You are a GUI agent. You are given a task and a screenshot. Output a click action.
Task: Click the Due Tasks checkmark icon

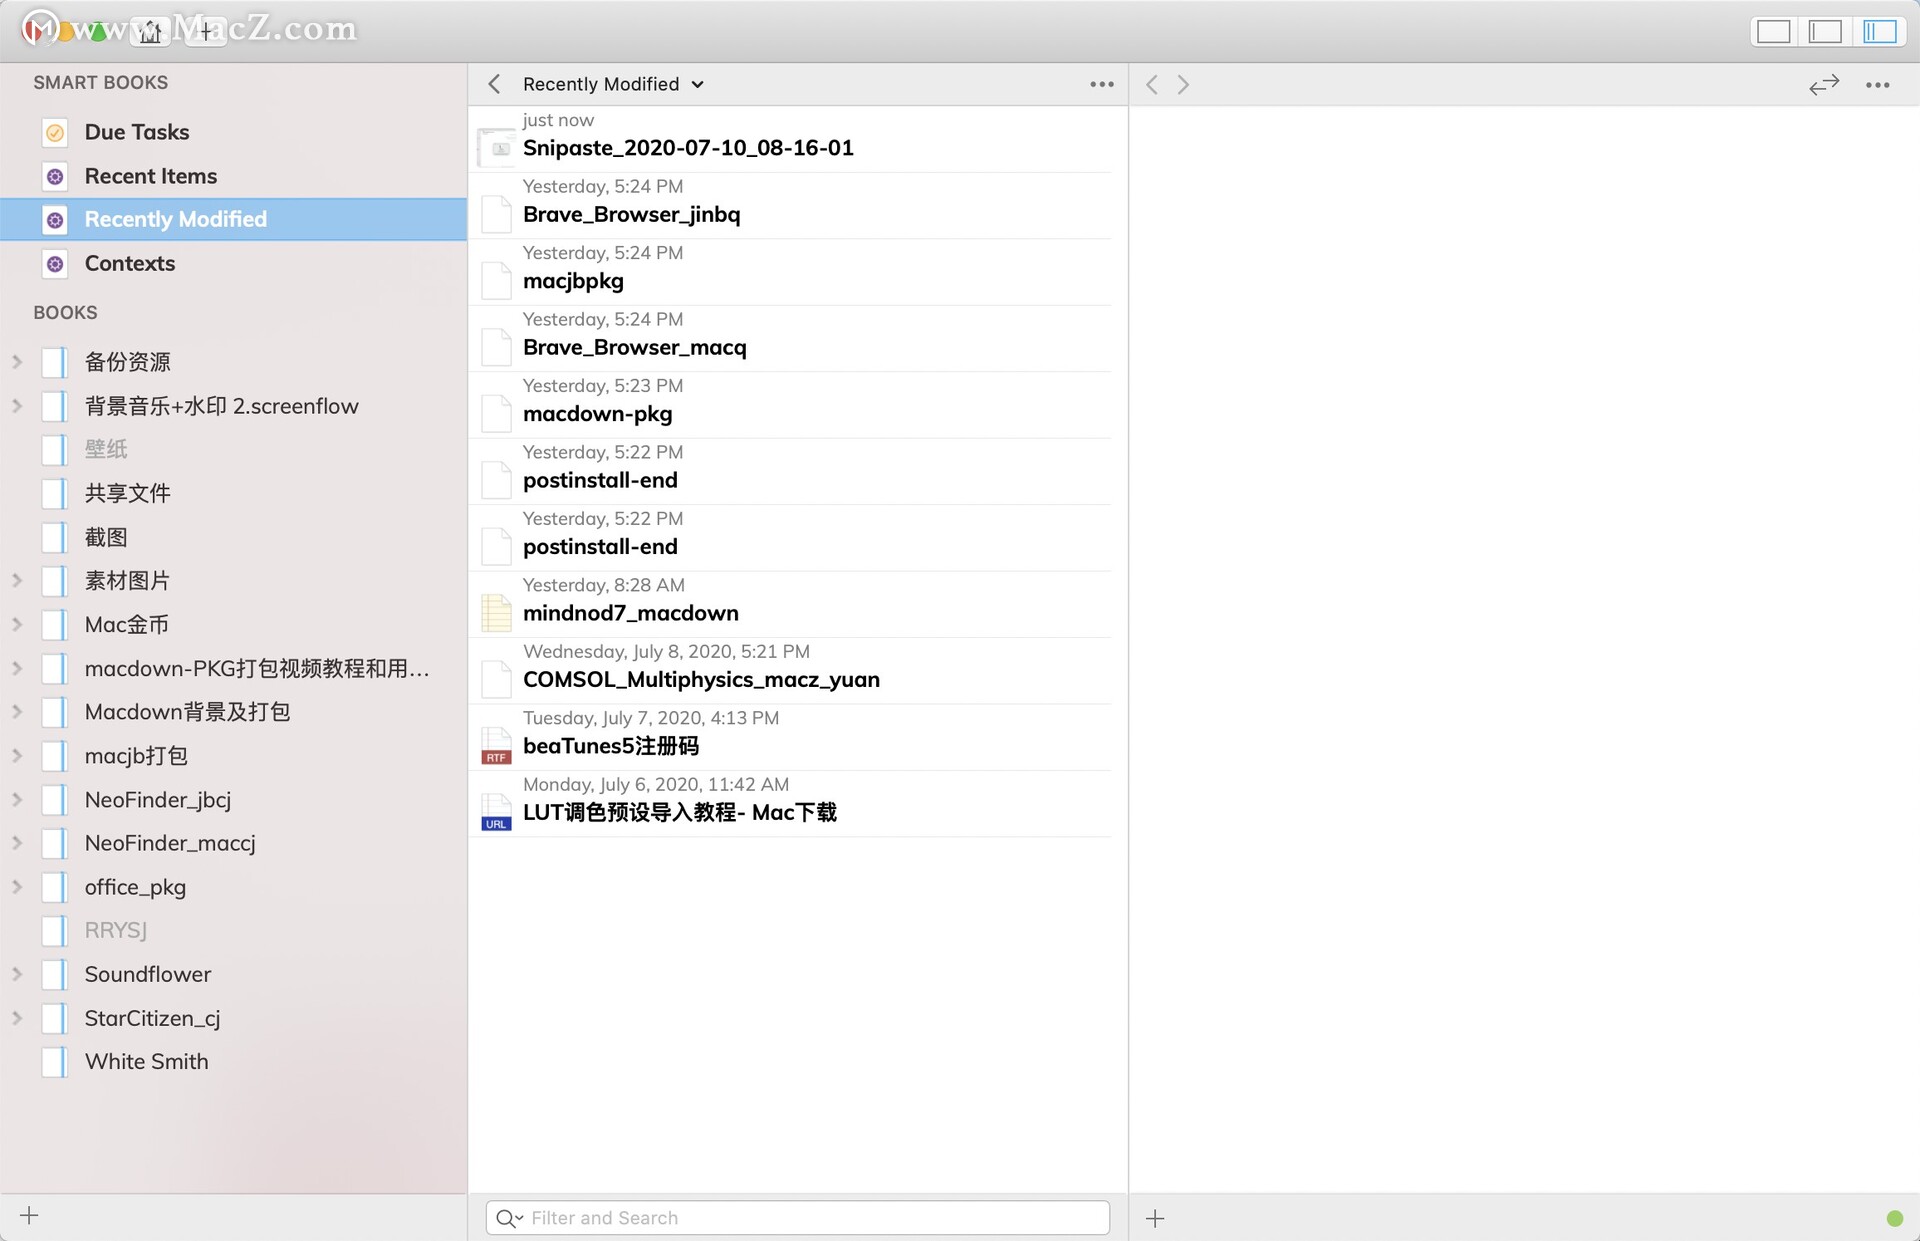pos(55,132)
